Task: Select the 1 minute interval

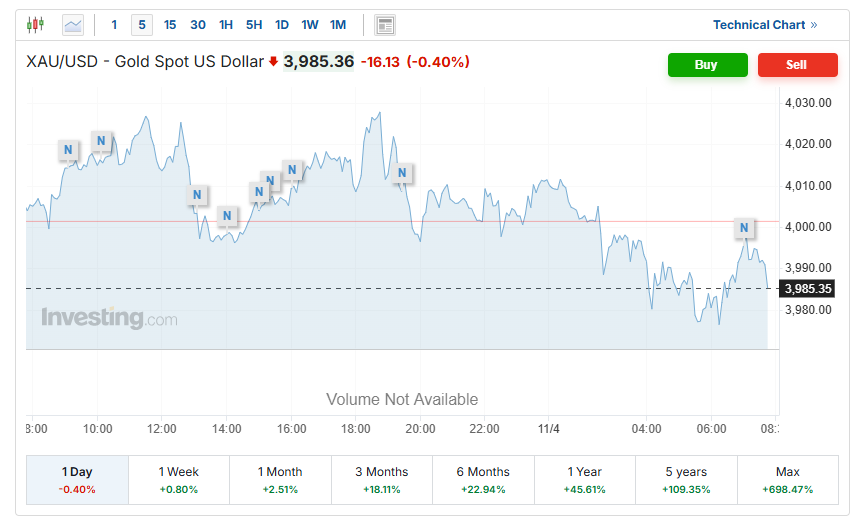Action: (x=114, y=24)
